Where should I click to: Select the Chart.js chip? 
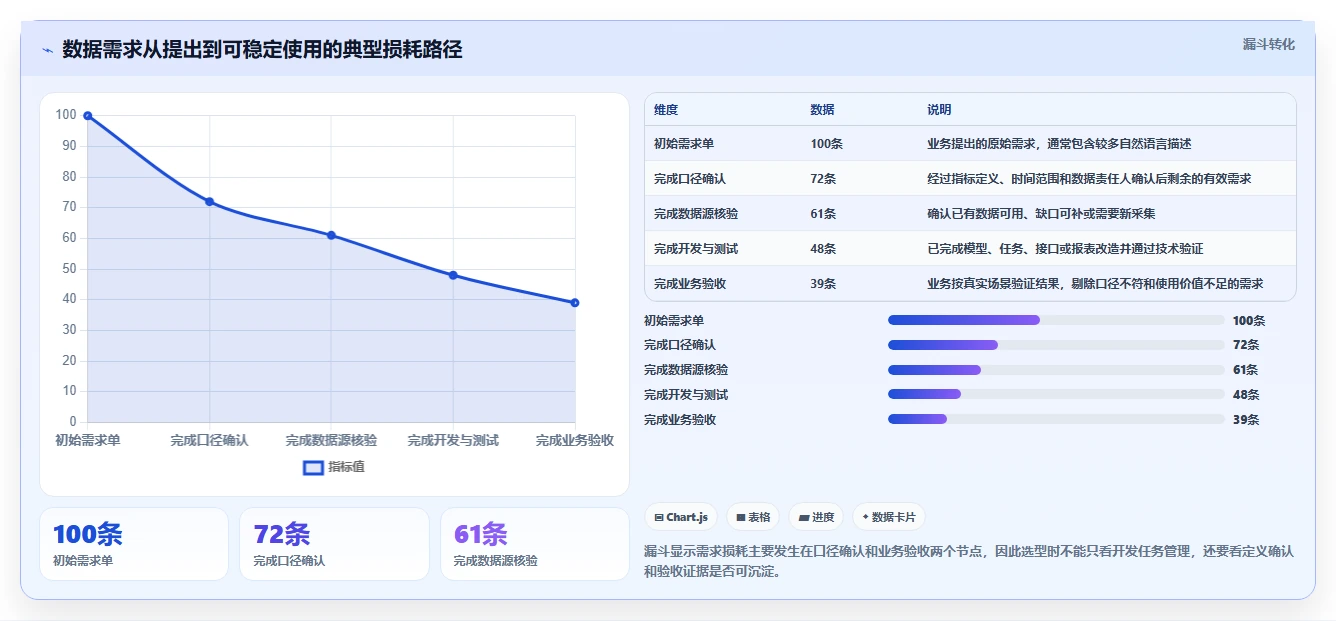[680, 517]
